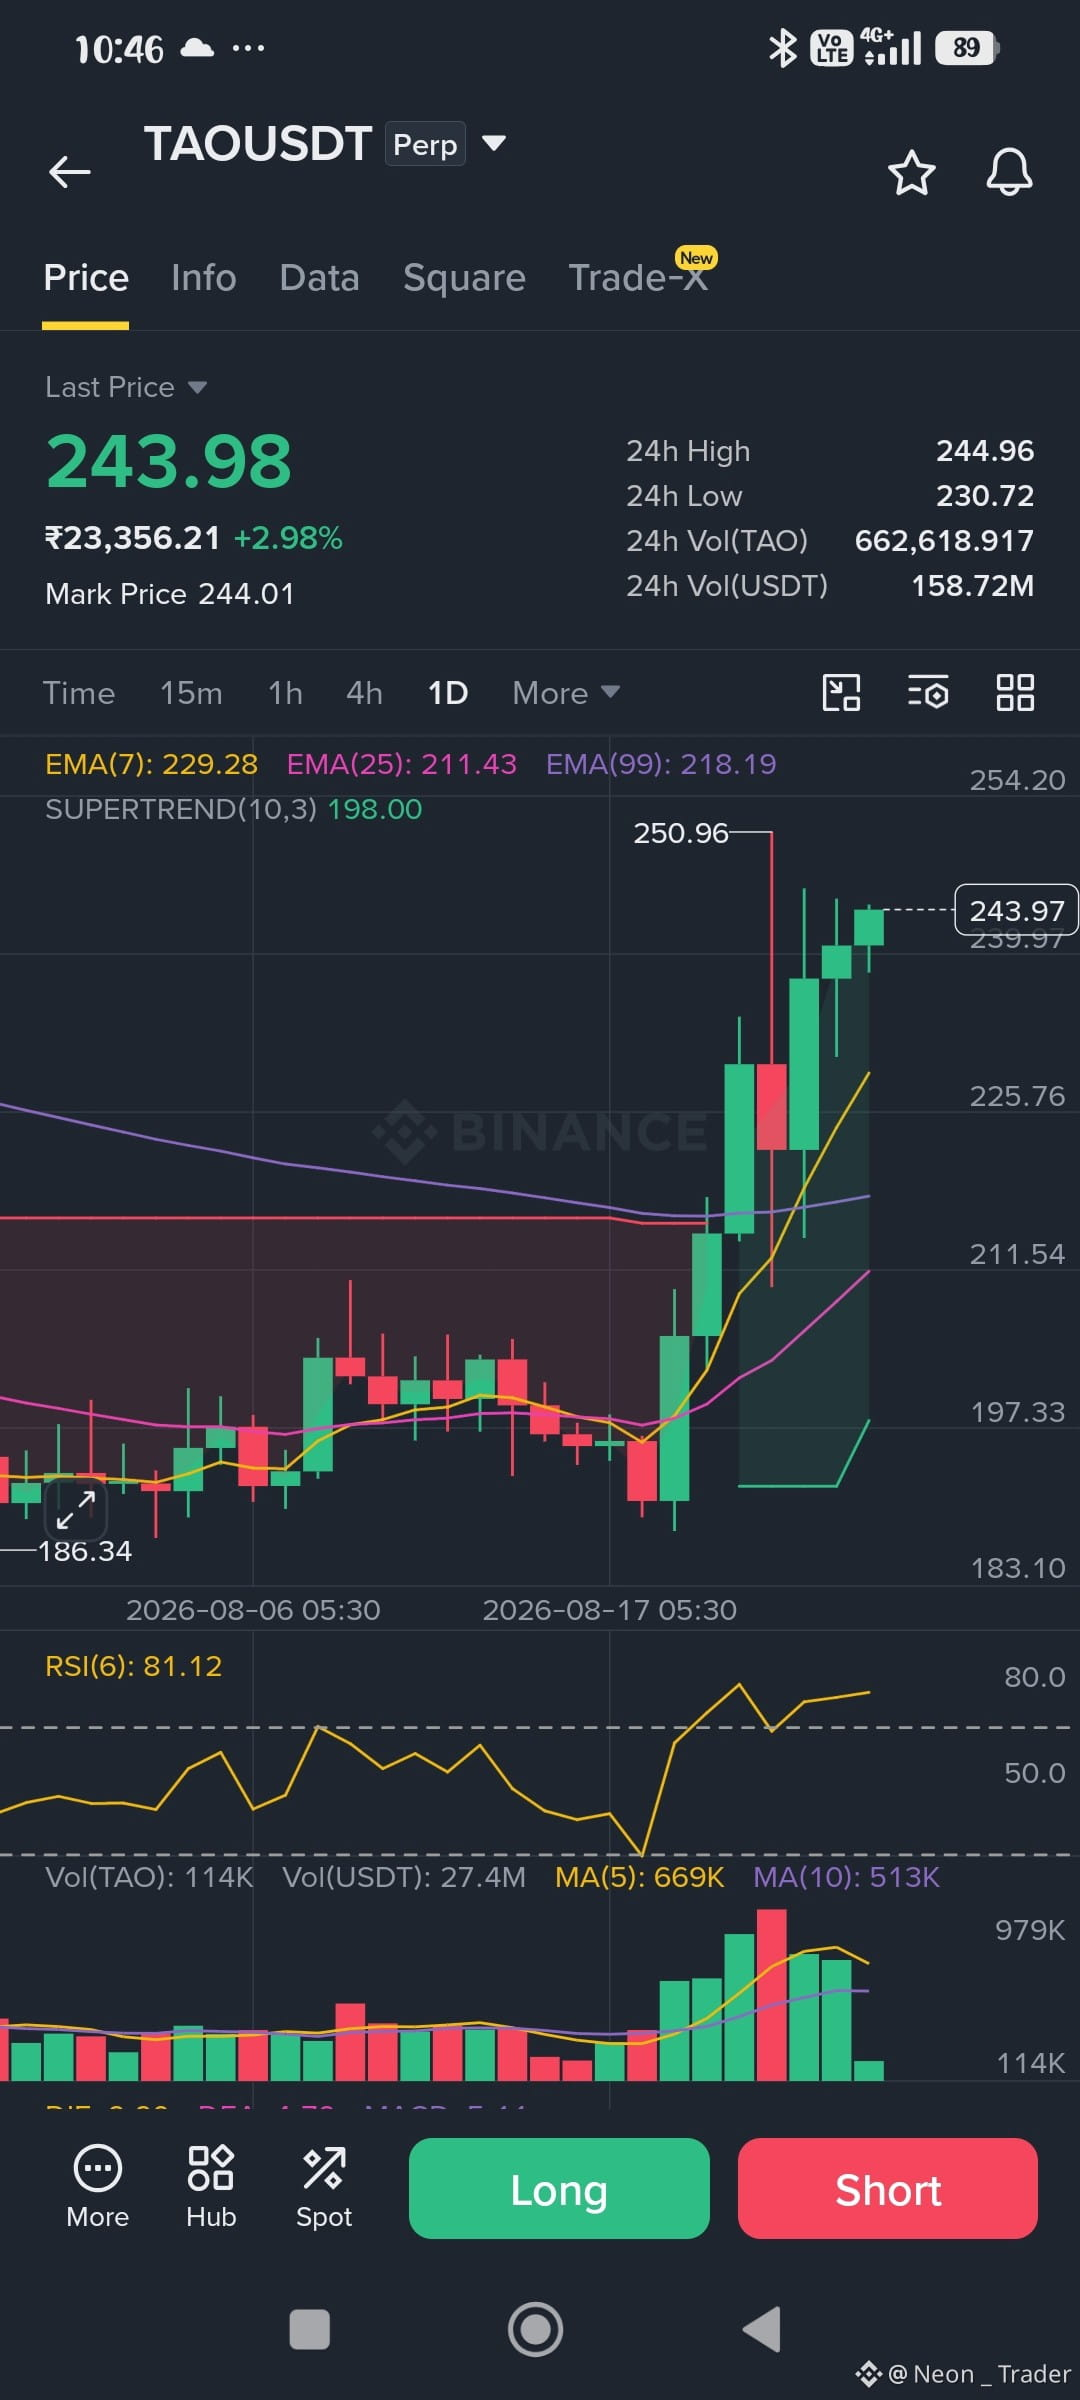Viewport: 1080px width, 2400px height.
Task: Tap Android recent apps square button
Action: click(x=309, y=2329)
